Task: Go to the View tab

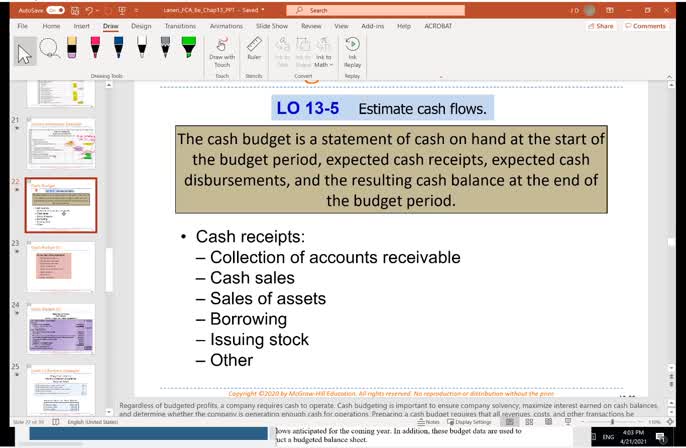Action: [x=341, y=26]
